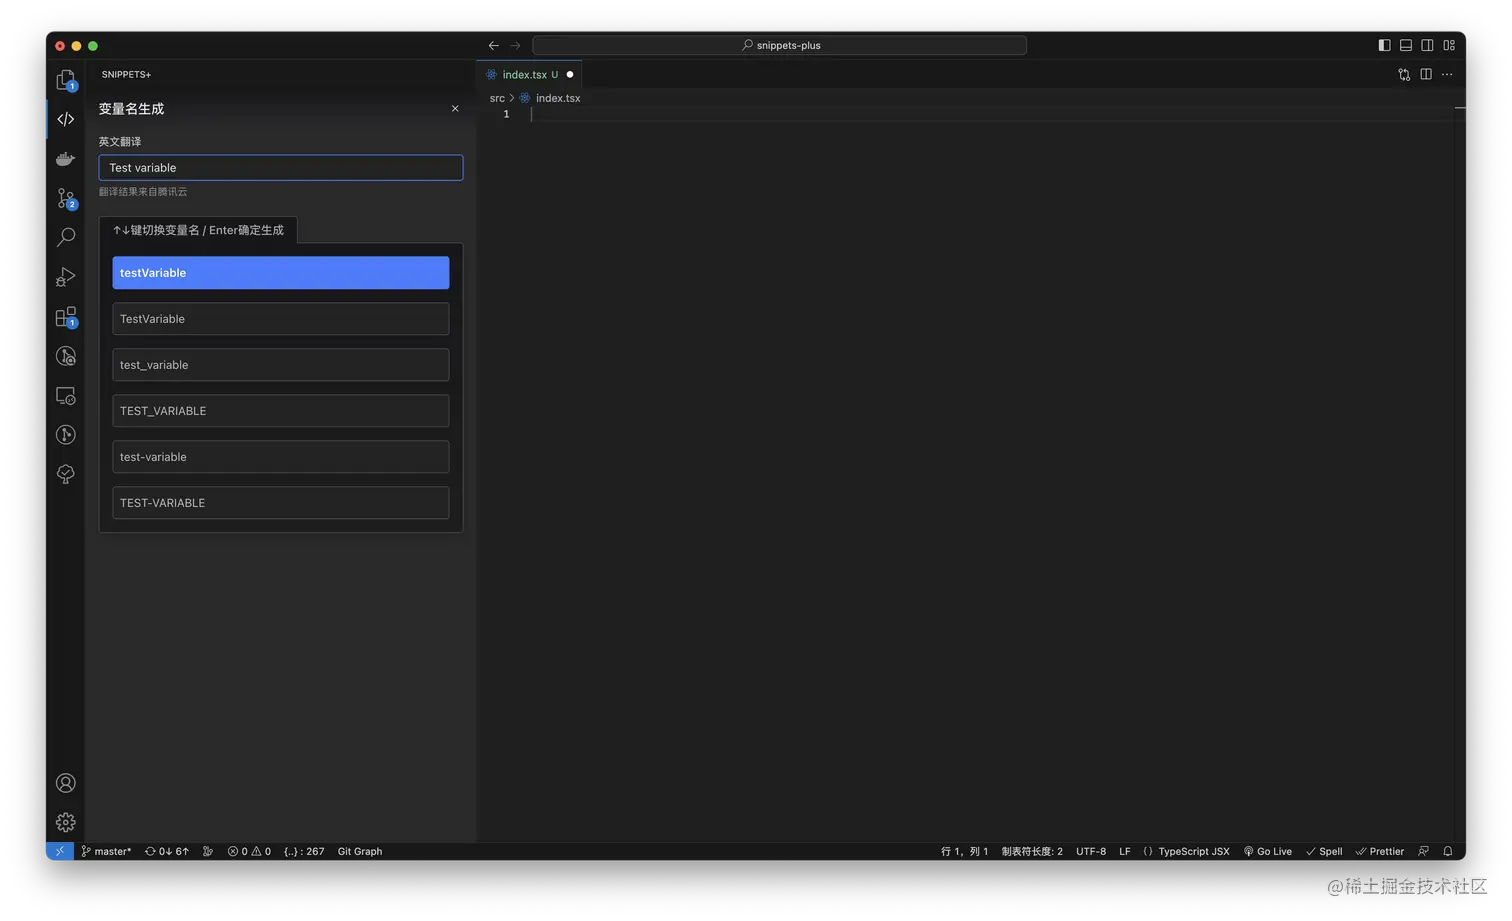The height and width of the screenshot is (921, 1512).
Task: Go to line via 行 1, 列 1
Action: (964, 851)
